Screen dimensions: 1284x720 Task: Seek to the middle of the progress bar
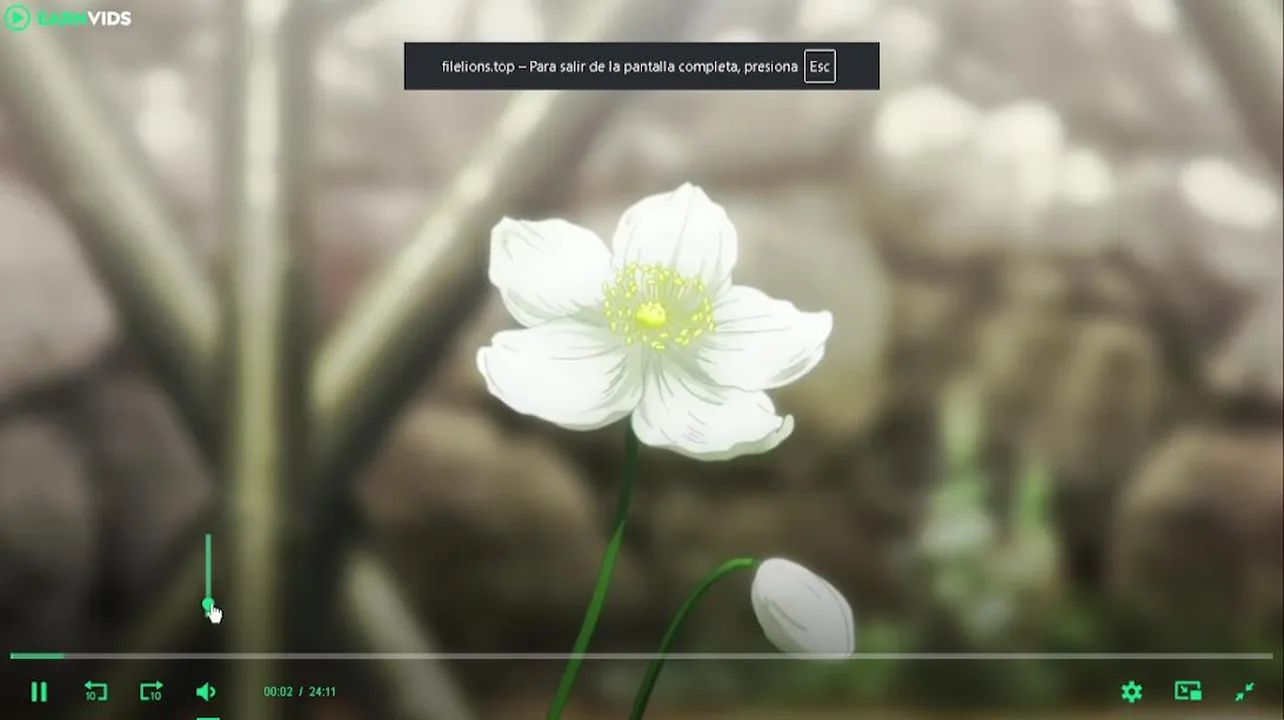(x=641, y=656)
